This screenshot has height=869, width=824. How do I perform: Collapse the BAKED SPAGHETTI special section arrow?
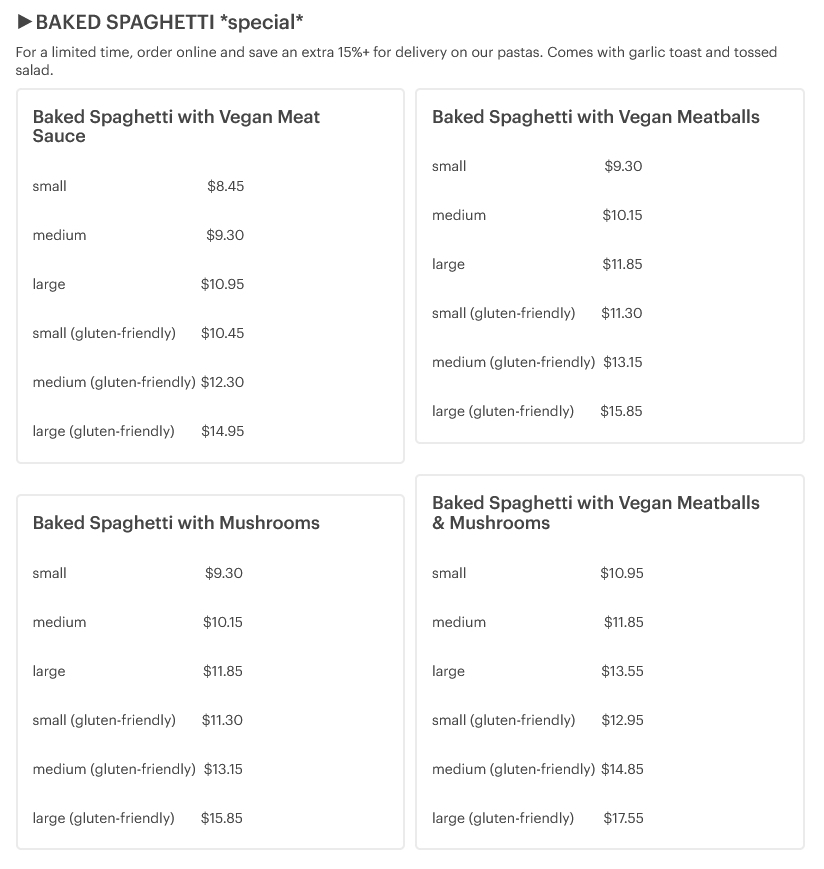[25, 21]
